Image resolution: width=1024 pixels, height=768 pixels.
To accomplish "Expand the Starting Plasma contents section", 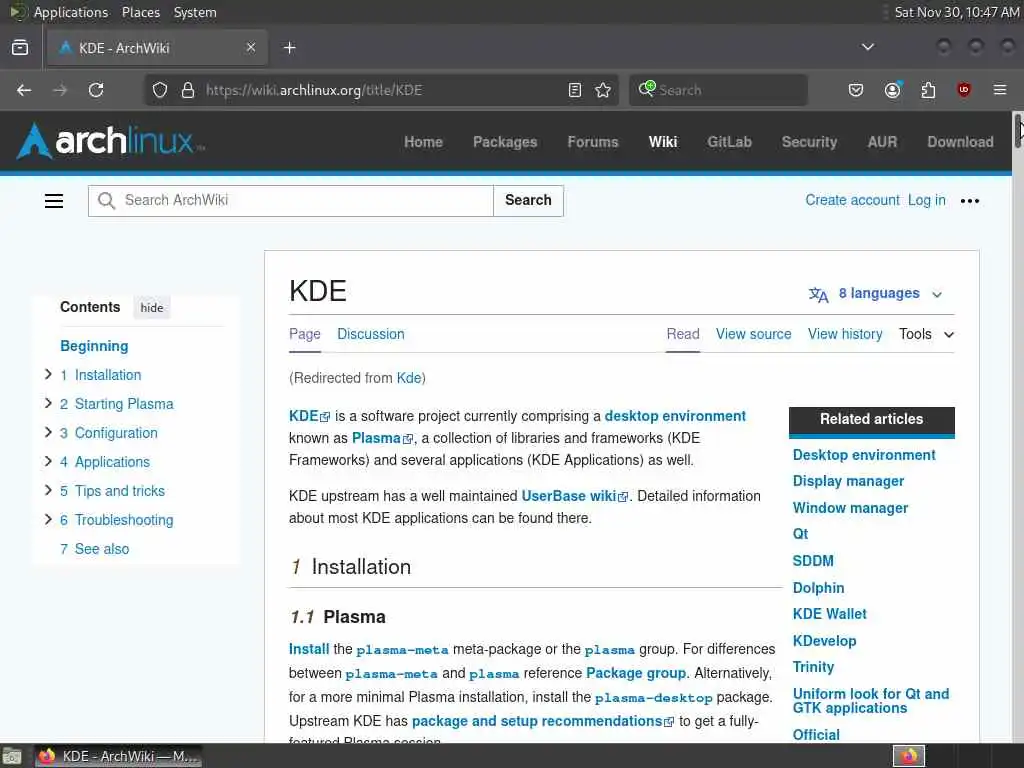I will tap(48, 403).
